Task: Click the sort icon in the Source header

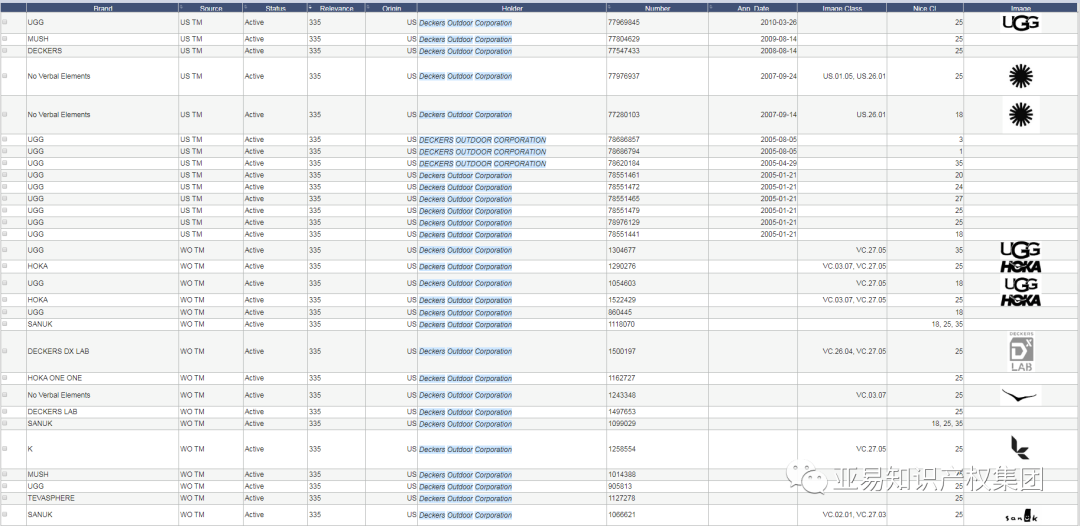Action: [x=183, y=8]
